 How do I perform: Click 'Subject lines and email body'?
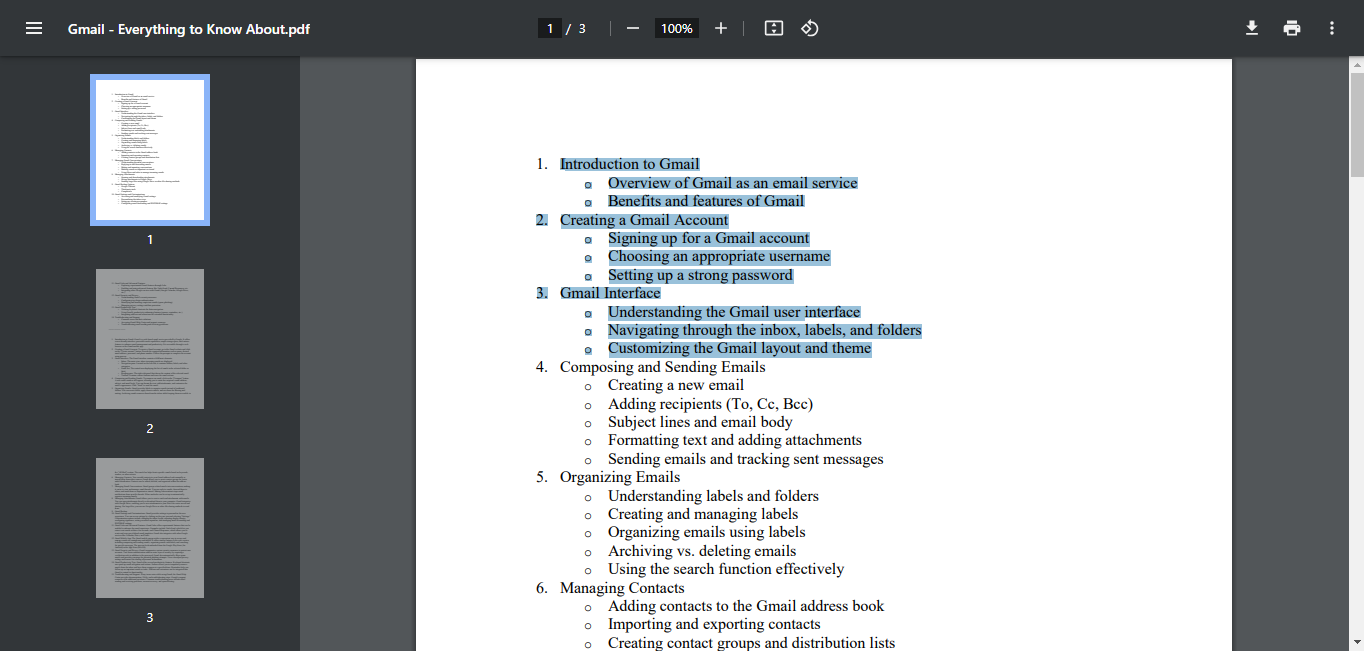click(700, 422)
